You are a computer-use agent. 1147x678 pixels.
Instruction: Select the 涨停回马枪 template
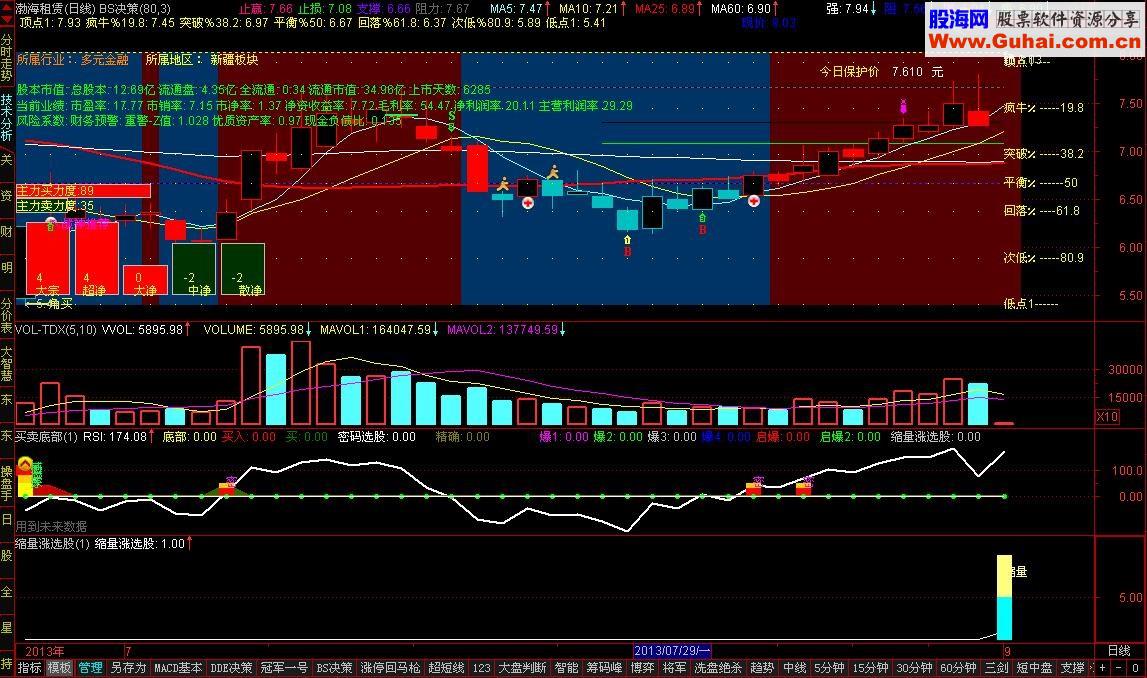click(x=391, y=668)
